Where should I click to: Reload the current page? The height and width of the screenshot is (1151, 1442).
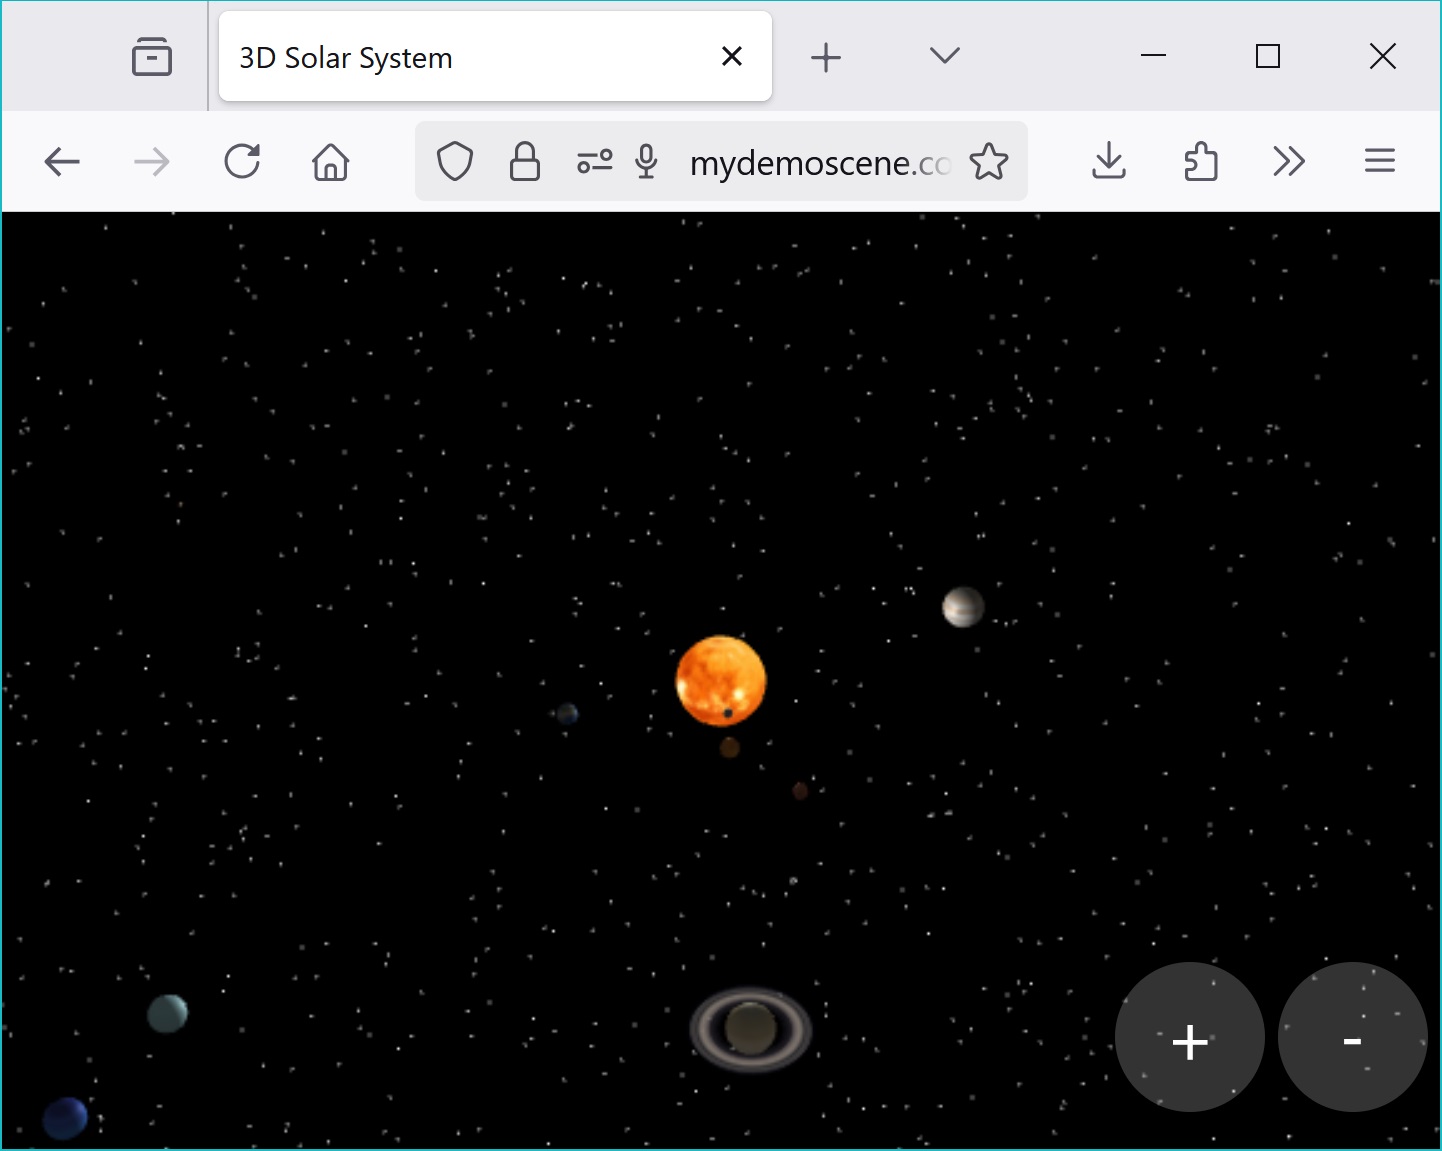coord(243,161)
